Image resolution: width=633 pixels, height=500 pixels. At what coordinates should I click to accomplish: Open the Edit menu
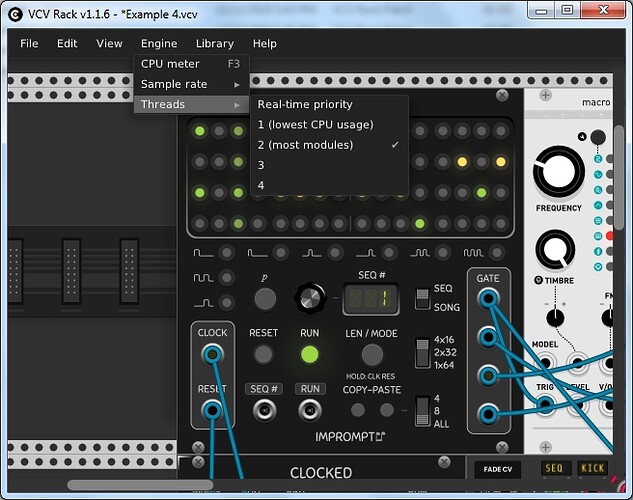tap(67, 44)
